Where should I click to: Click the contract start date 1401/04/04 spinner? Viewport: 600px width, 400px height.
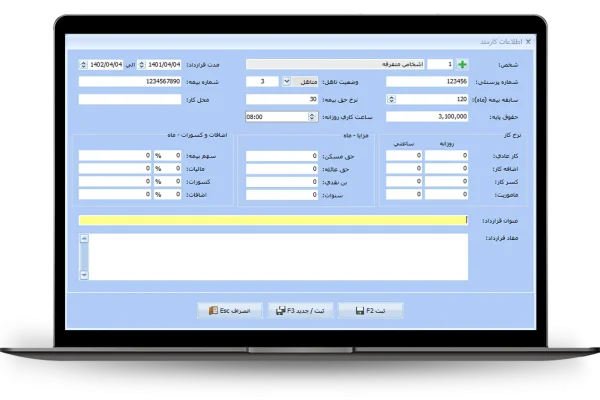141,64
